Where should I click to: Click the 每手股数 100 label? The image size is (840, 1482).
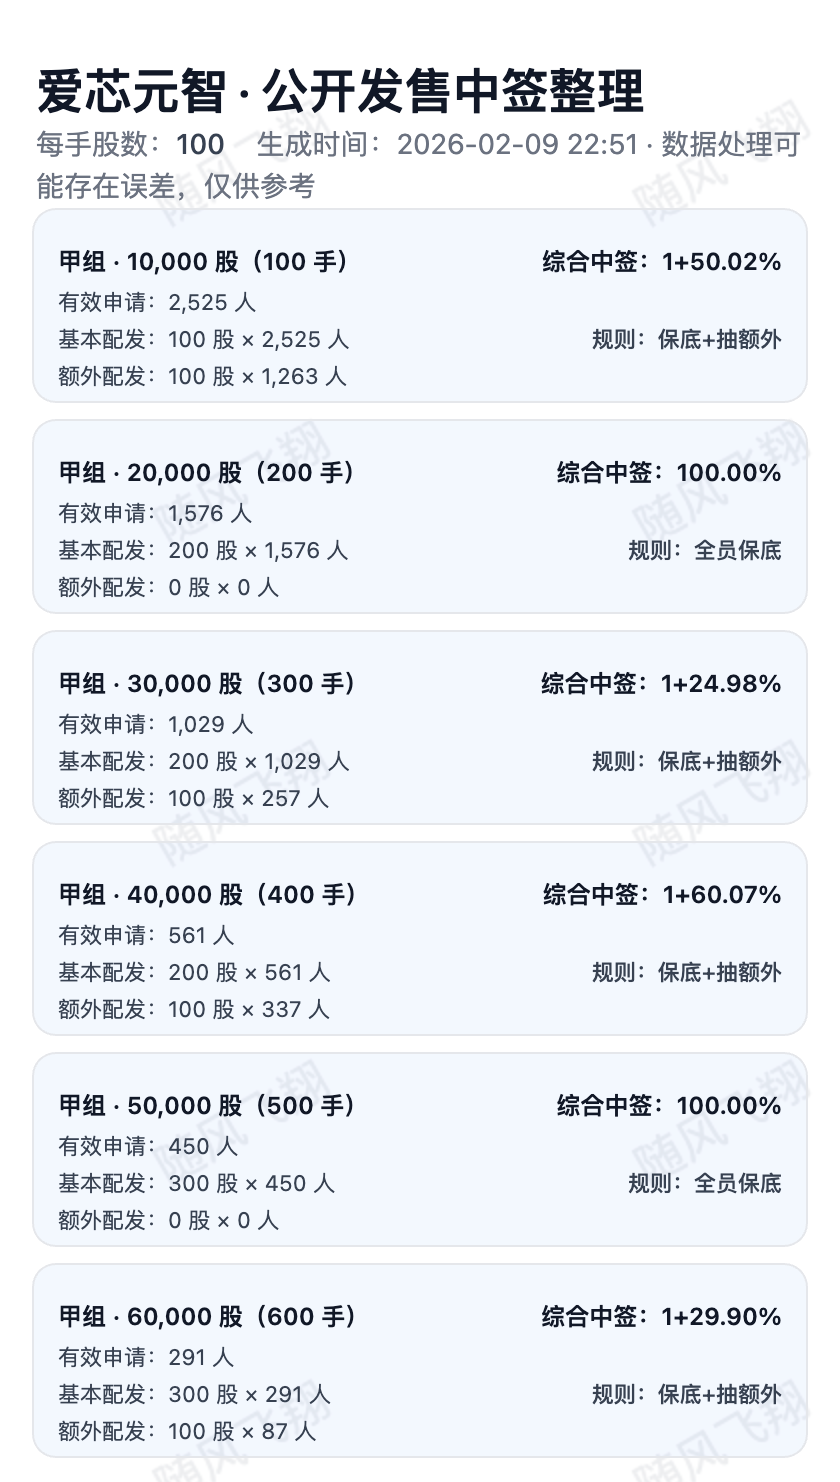tap(130, 145)
